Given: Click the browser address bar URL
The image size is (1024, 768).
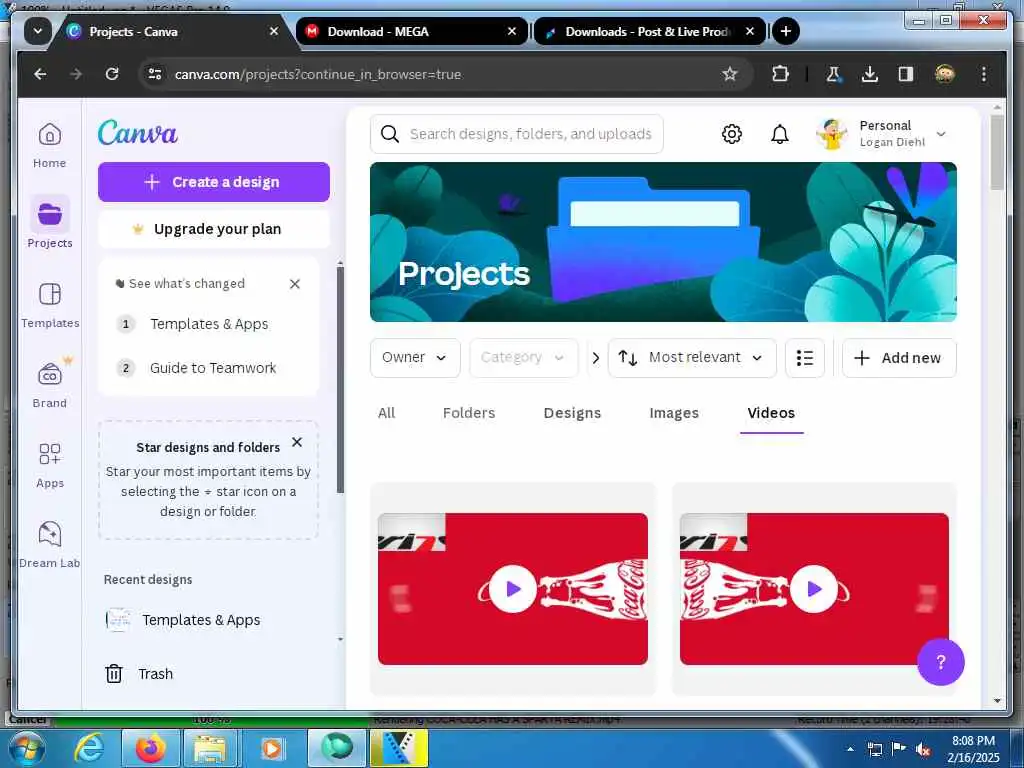Looking at the screenshot, I should [x=318, y=74].
